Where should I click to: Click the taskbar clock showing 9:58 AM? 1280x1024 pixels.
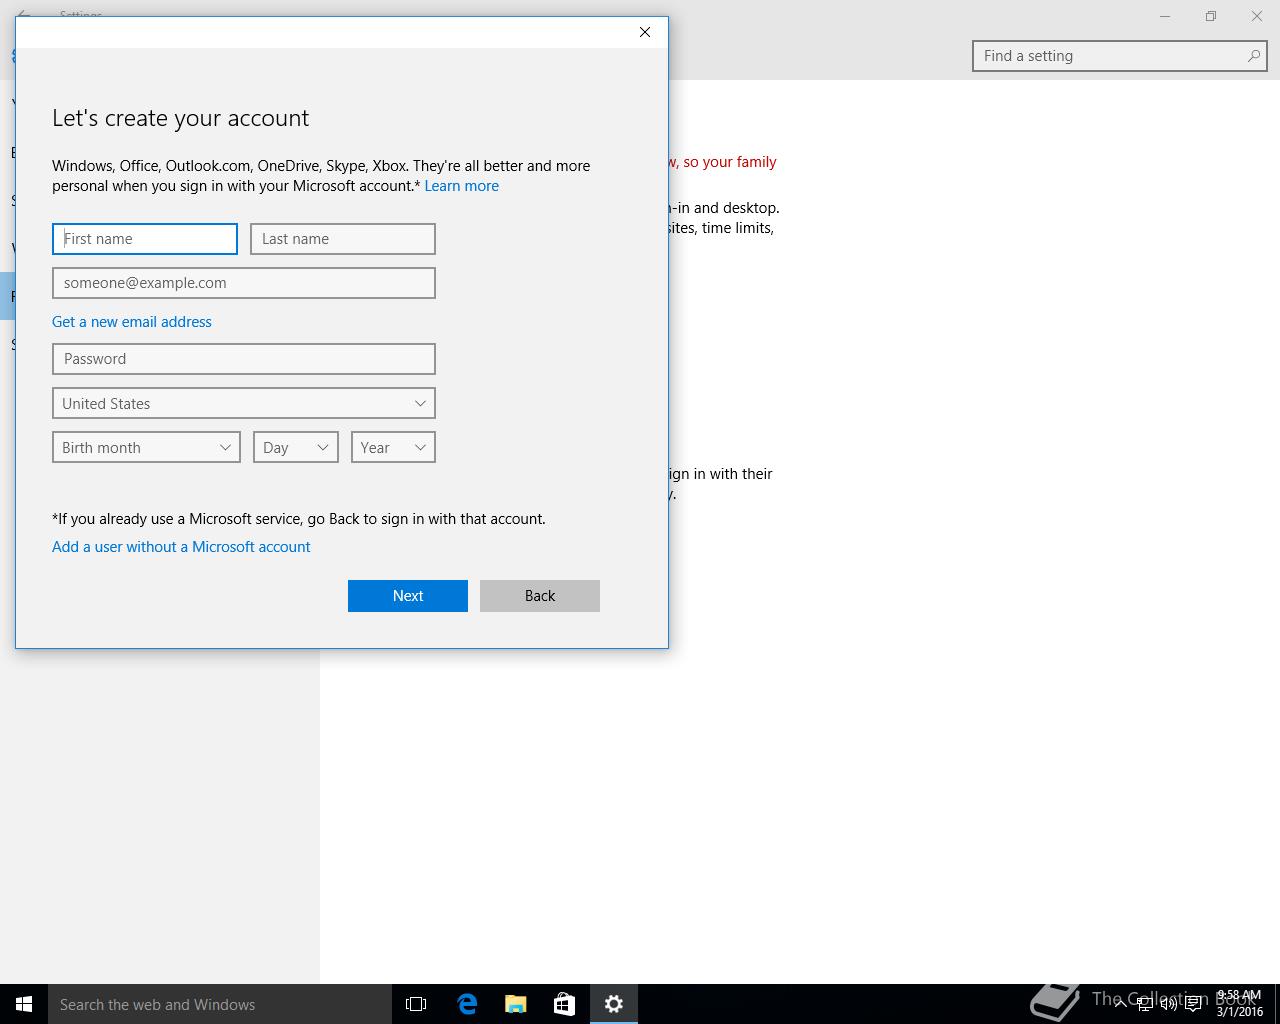[1239, 1004]
